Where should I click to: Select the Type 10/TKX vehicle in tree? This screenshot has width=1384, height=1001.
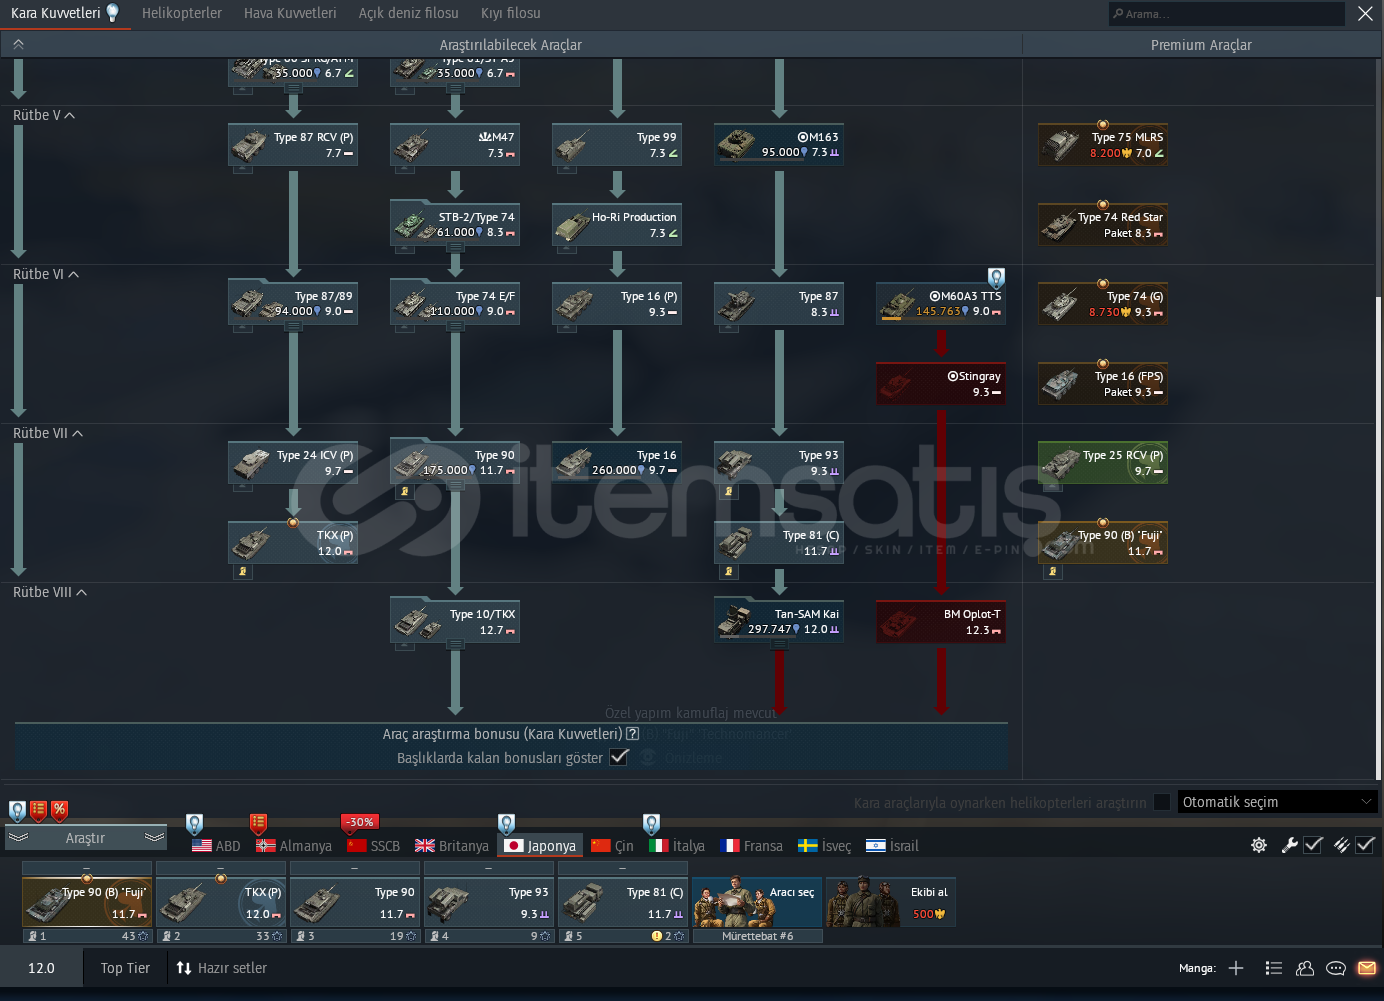(455, 622)
